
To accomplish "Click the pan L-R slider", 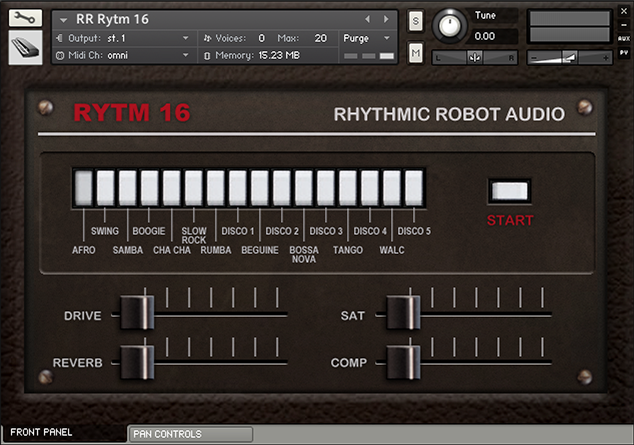I will click(x=474, y=58).
